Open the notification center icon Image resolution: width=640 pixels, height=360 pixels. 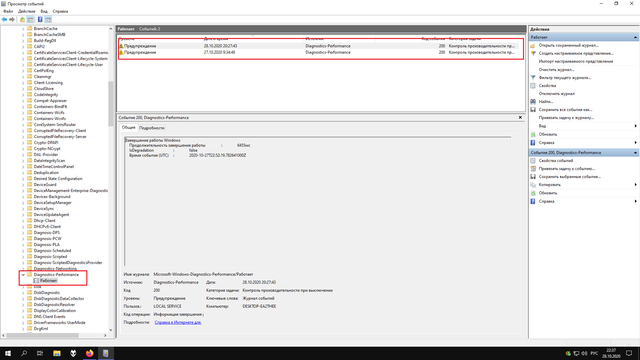coord(629,353)
